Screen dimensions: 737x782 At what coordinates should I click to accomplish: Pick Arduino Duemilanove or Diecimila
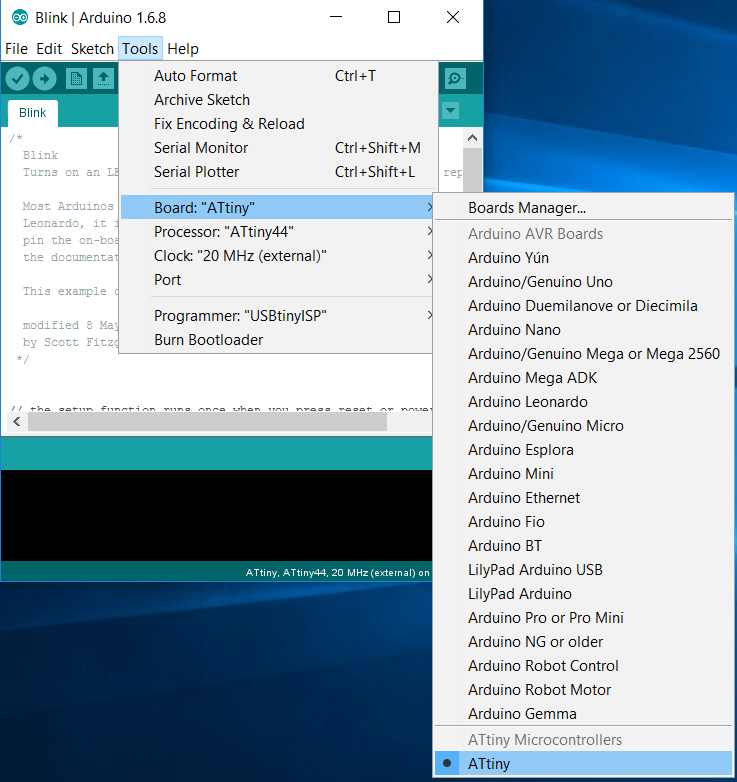[x=583, y=306]
